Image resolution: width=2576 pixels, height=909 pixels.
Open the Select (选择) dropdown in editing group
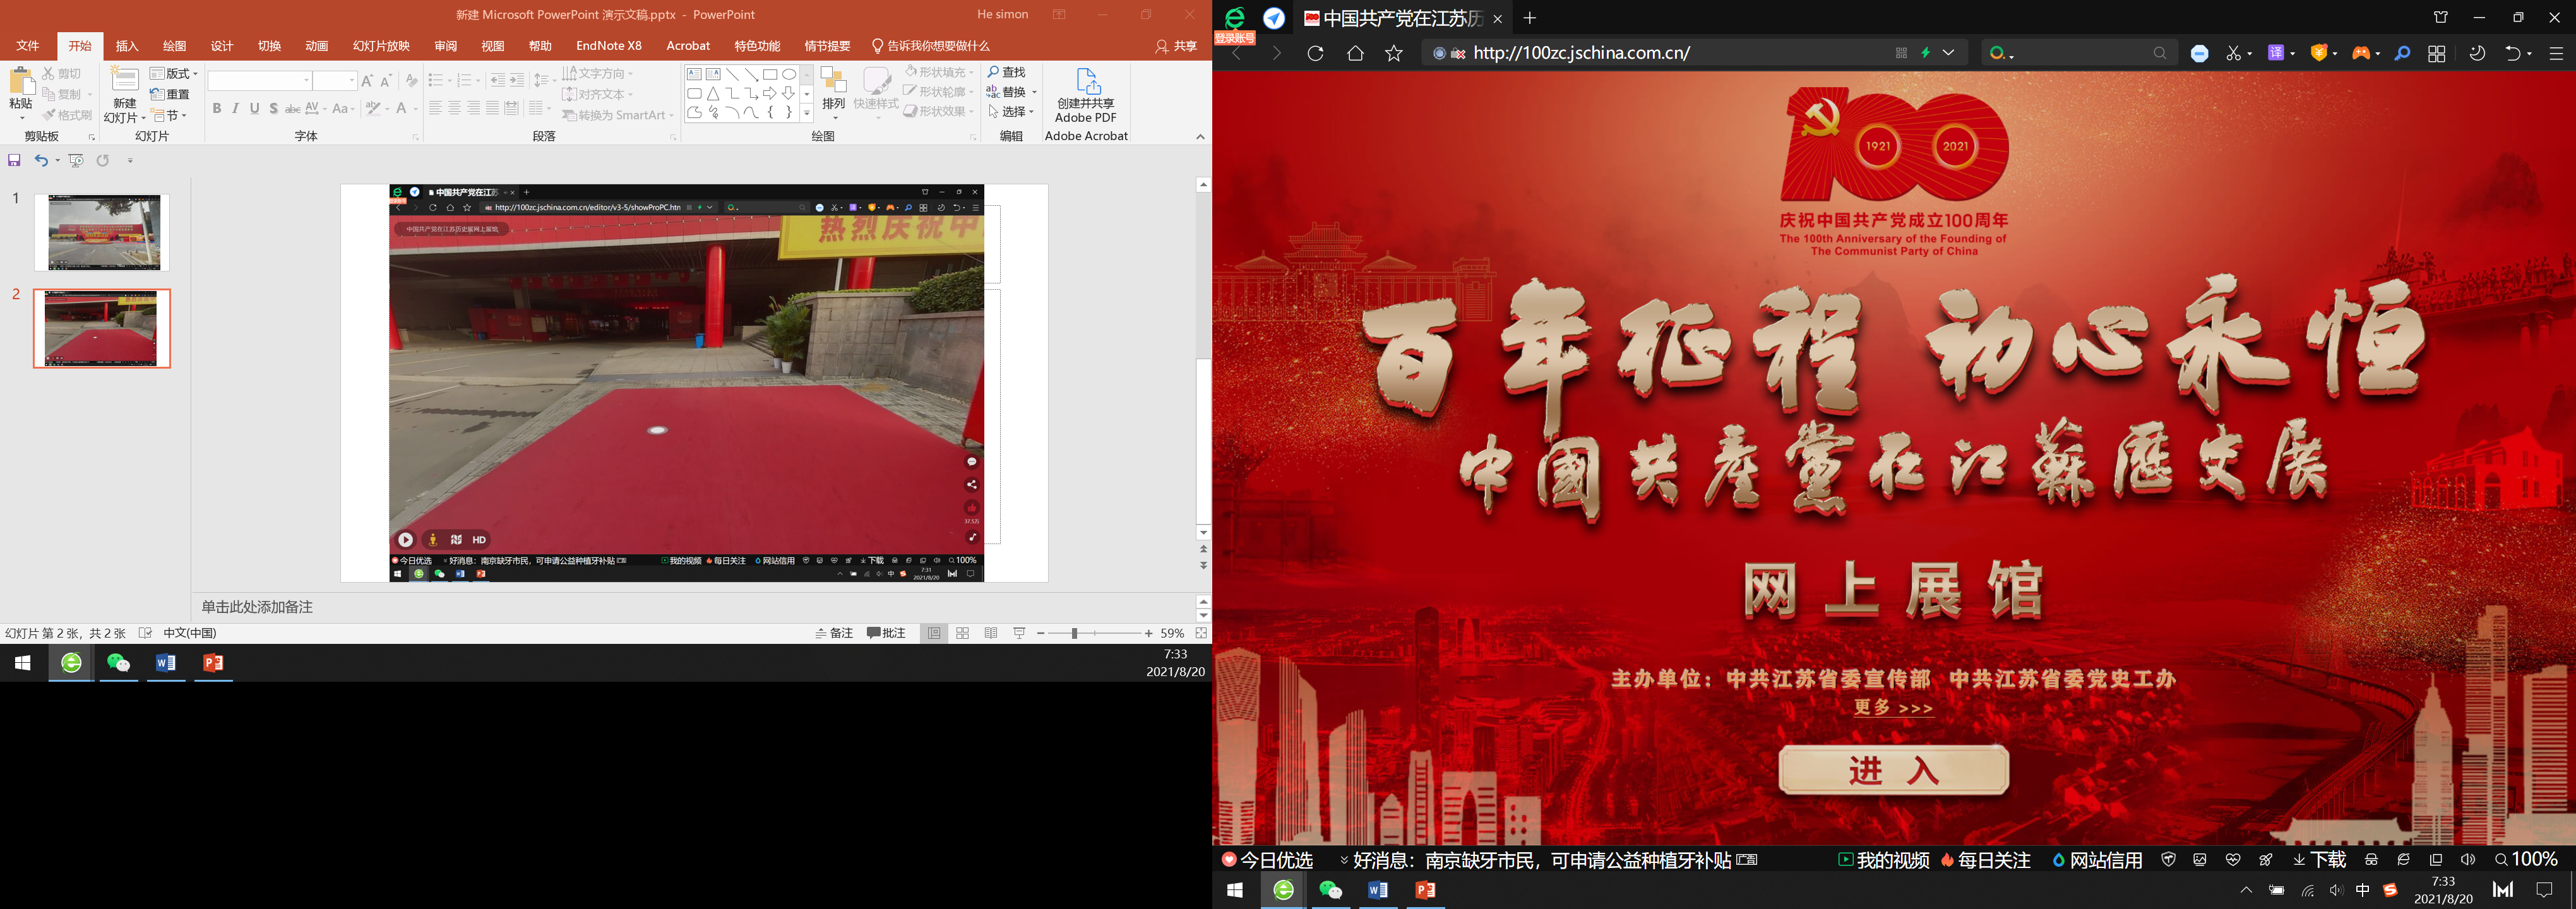1012,111
